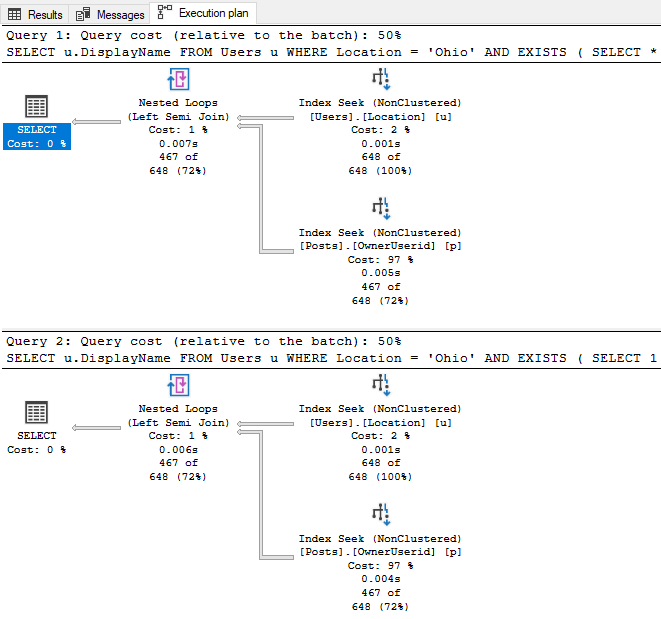Click the SELECT operator icon in Query 1
The width and height of the screenshot is (661, 619).
37,107
